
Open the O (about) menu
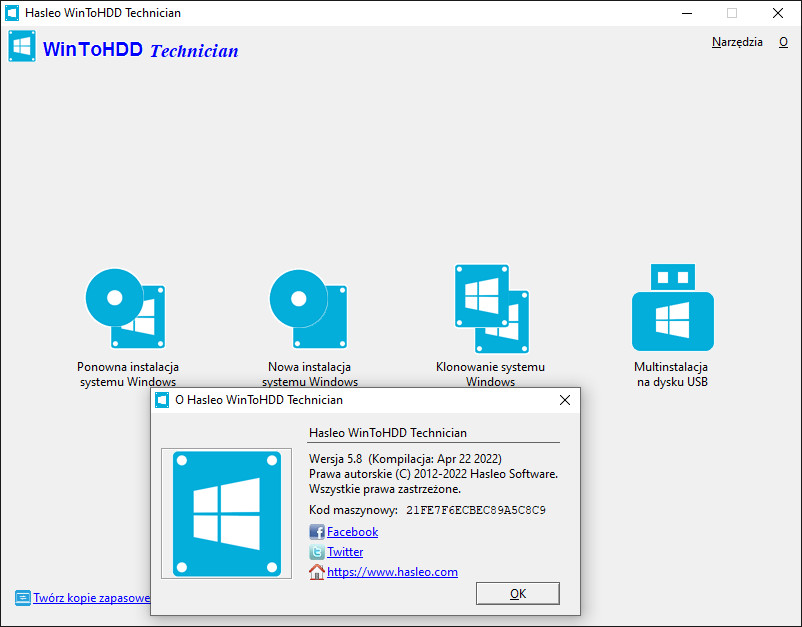click(783, 42)
